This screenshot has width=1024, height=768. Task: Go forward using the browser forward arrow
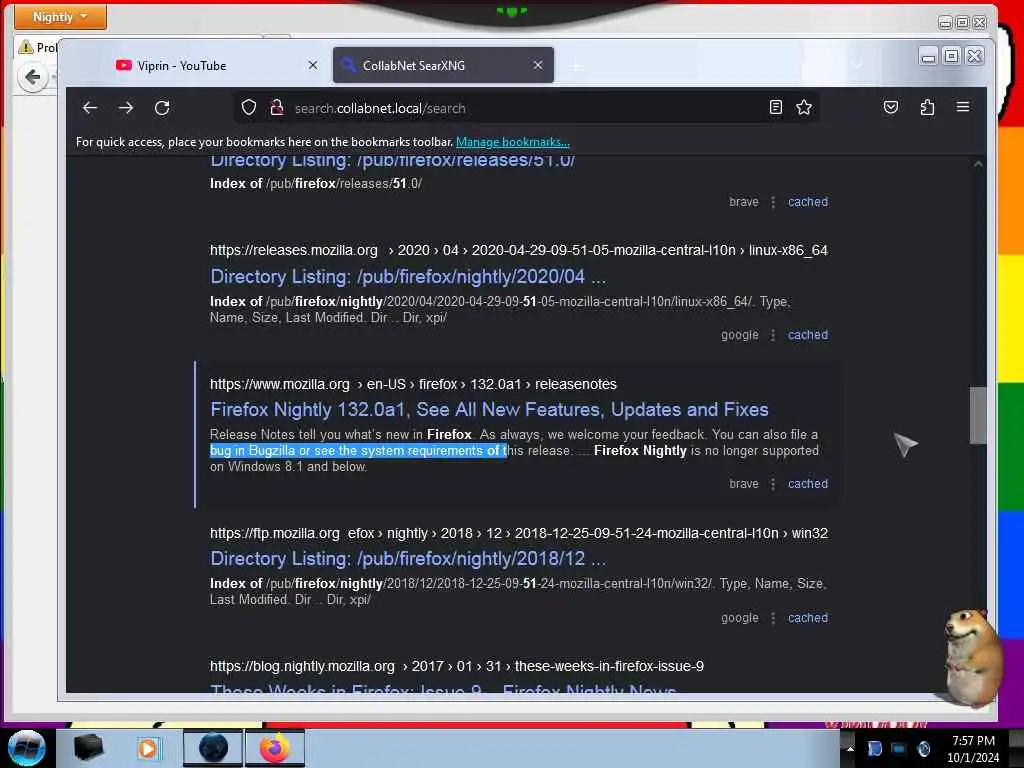pyautogui.click(x=126, y=108)
